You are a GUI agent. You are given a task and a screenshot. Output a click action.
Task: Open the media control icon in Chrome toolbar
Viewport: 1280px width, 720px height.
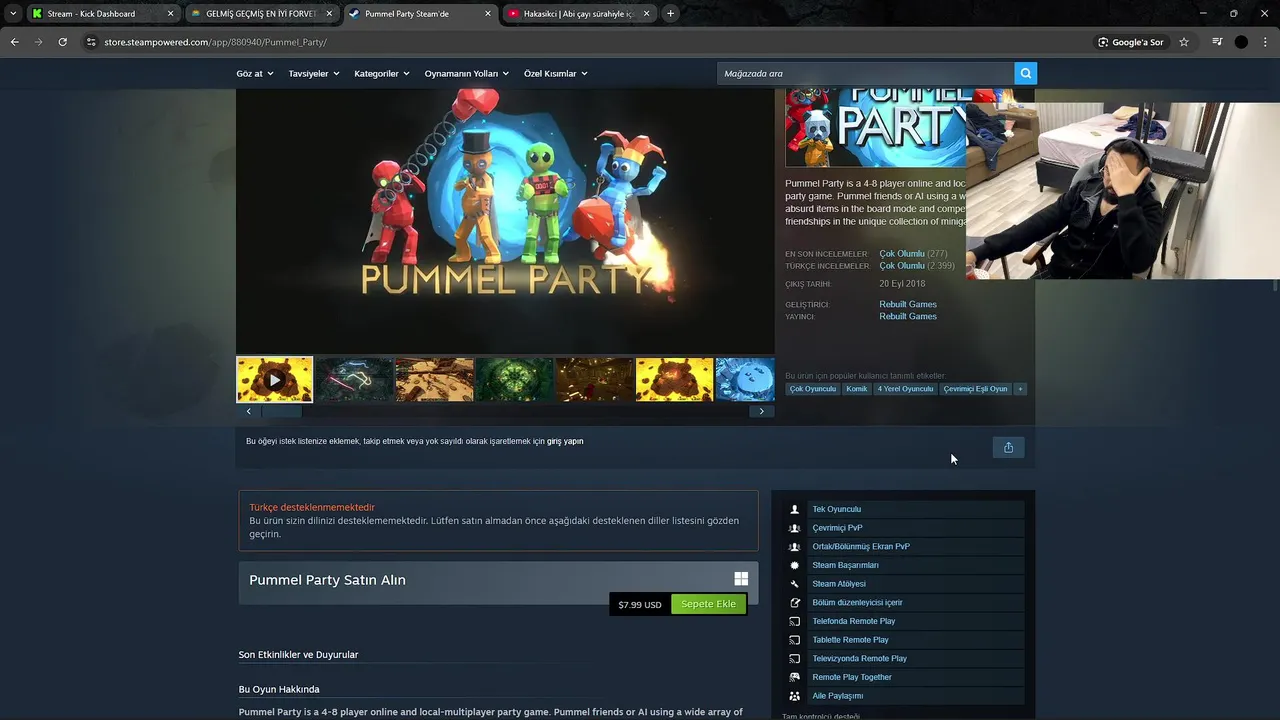[x=1217, y=42]
